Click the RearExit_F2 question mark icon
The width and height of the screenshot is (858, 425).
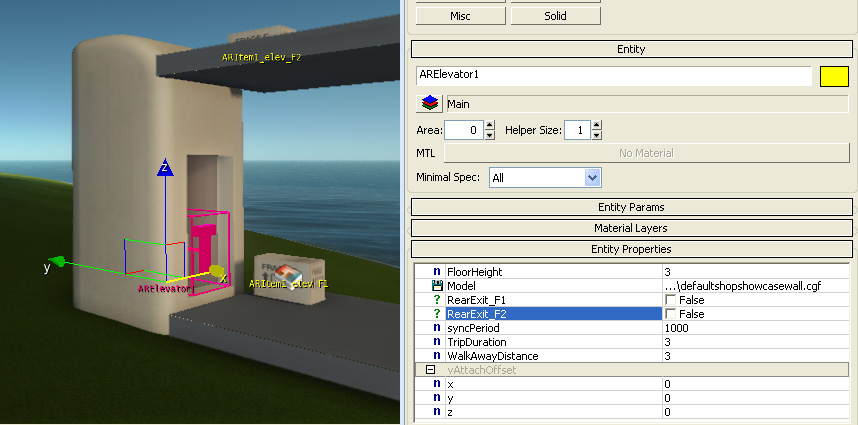pos(437,314)
